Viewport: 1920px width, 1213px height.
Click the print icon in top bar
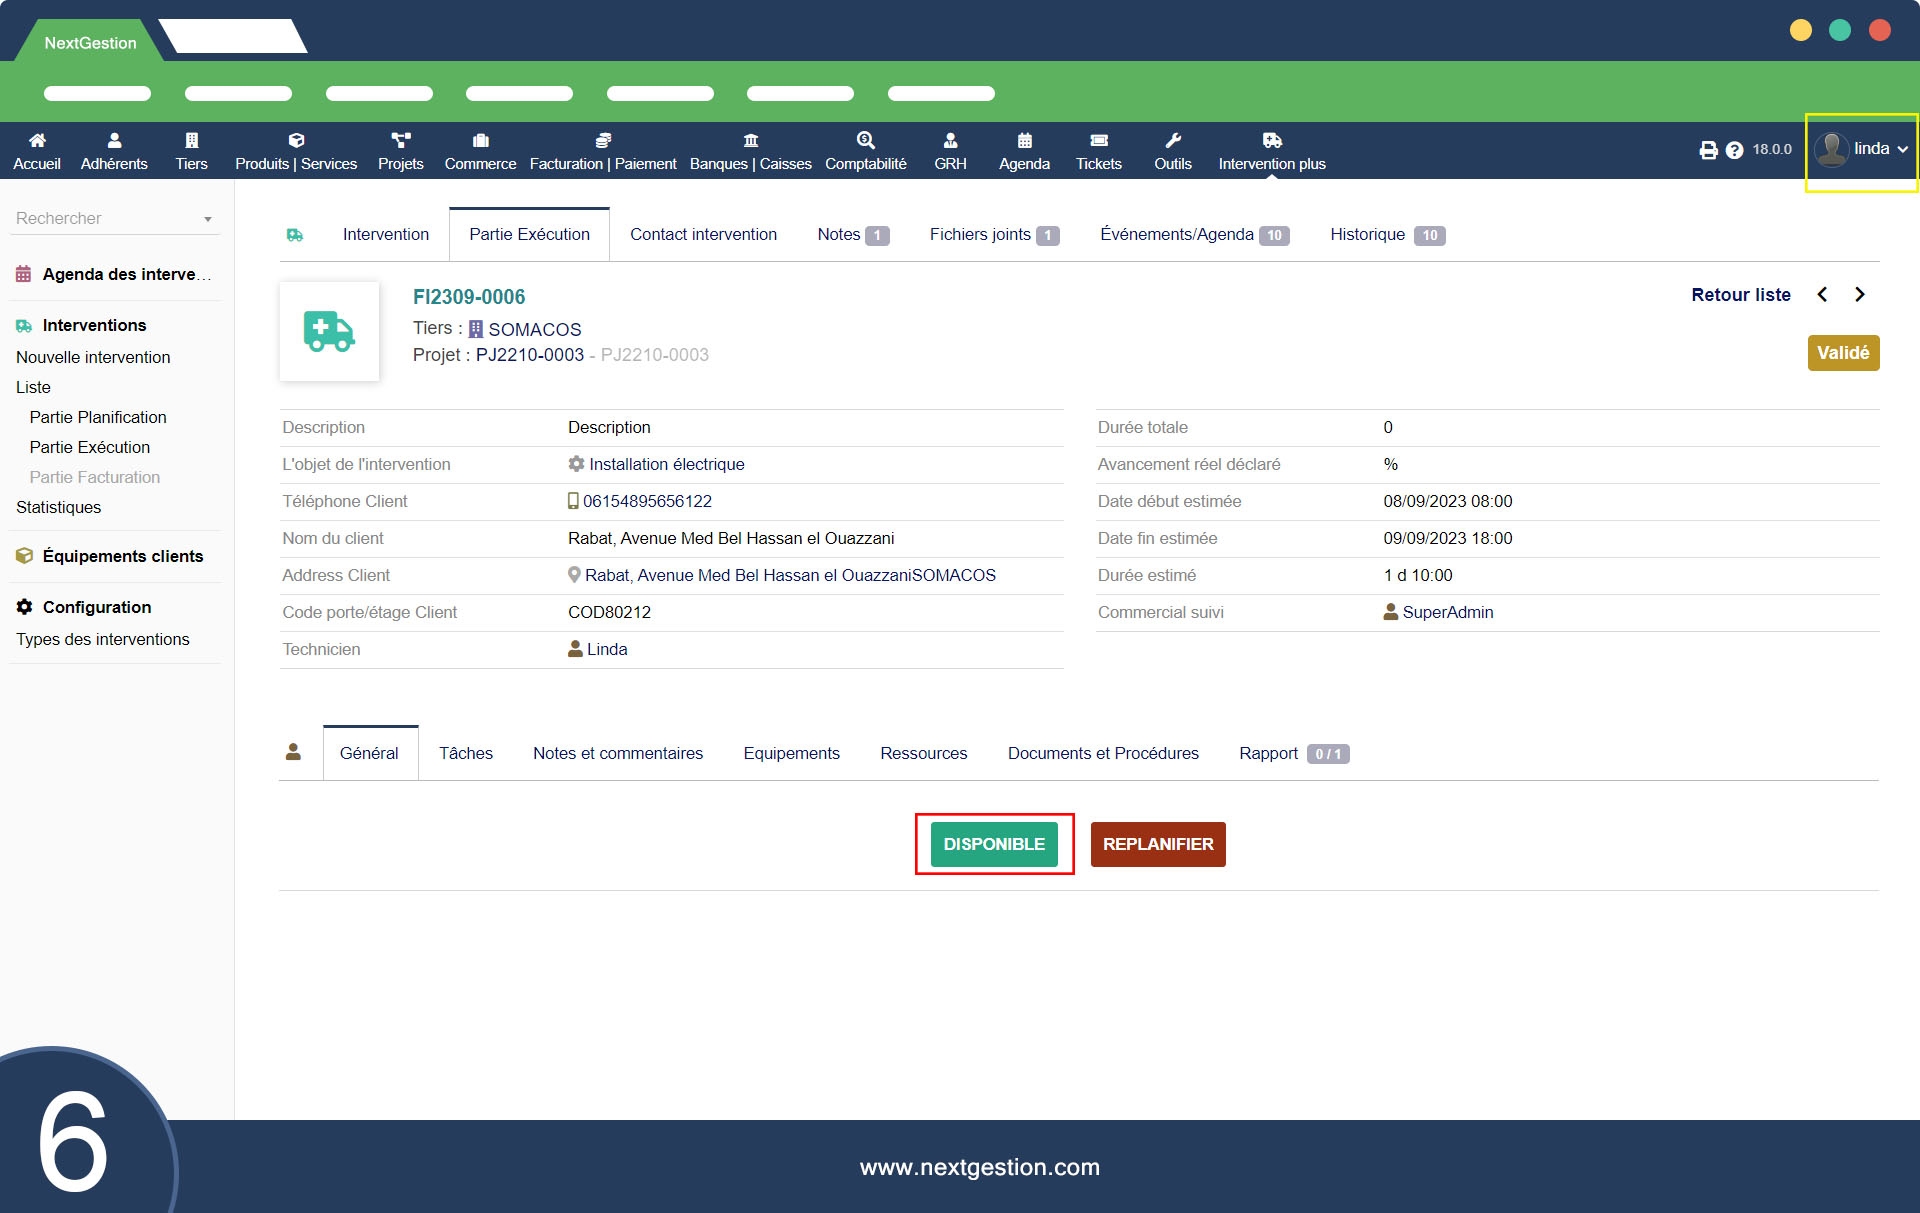coord(1708,150)
